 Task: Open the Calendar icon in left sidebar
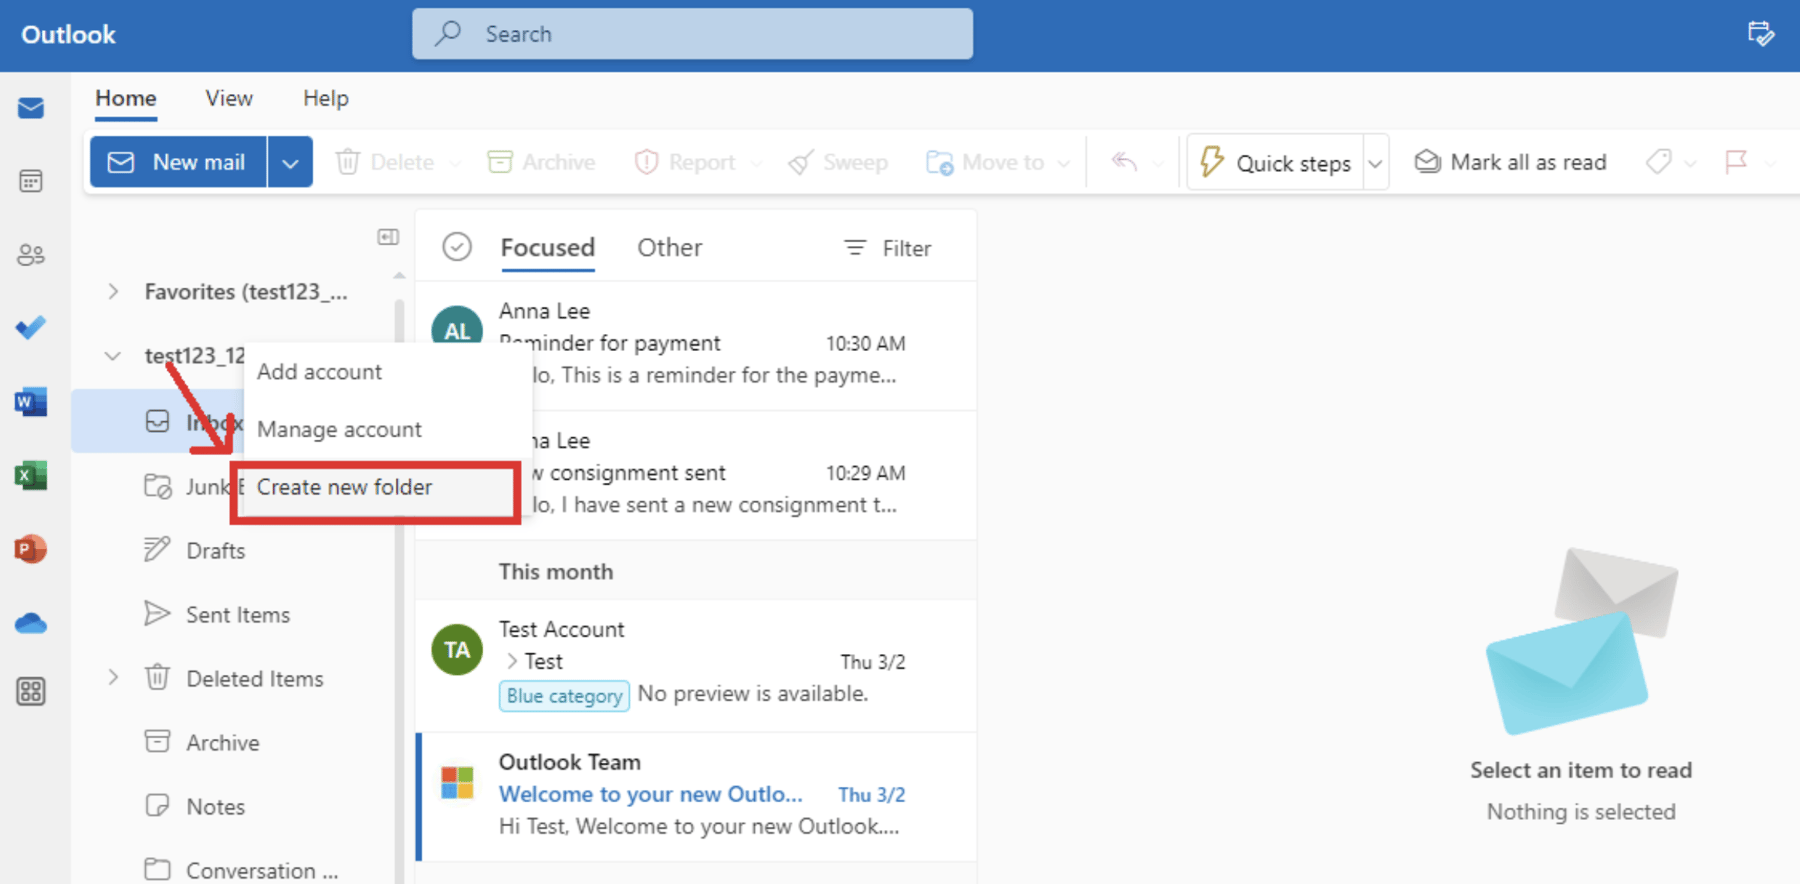(31, 181)
